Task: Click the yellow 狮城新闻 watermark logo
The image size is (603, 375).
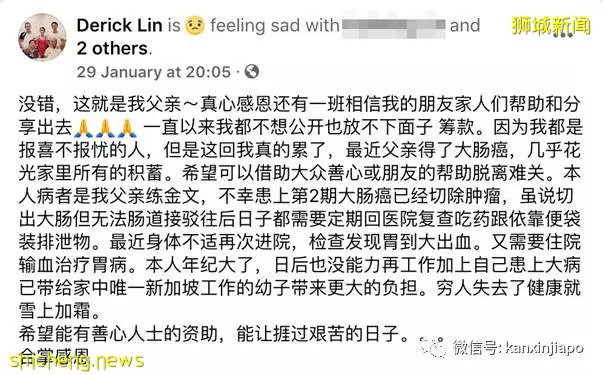Action: point(551,26)
